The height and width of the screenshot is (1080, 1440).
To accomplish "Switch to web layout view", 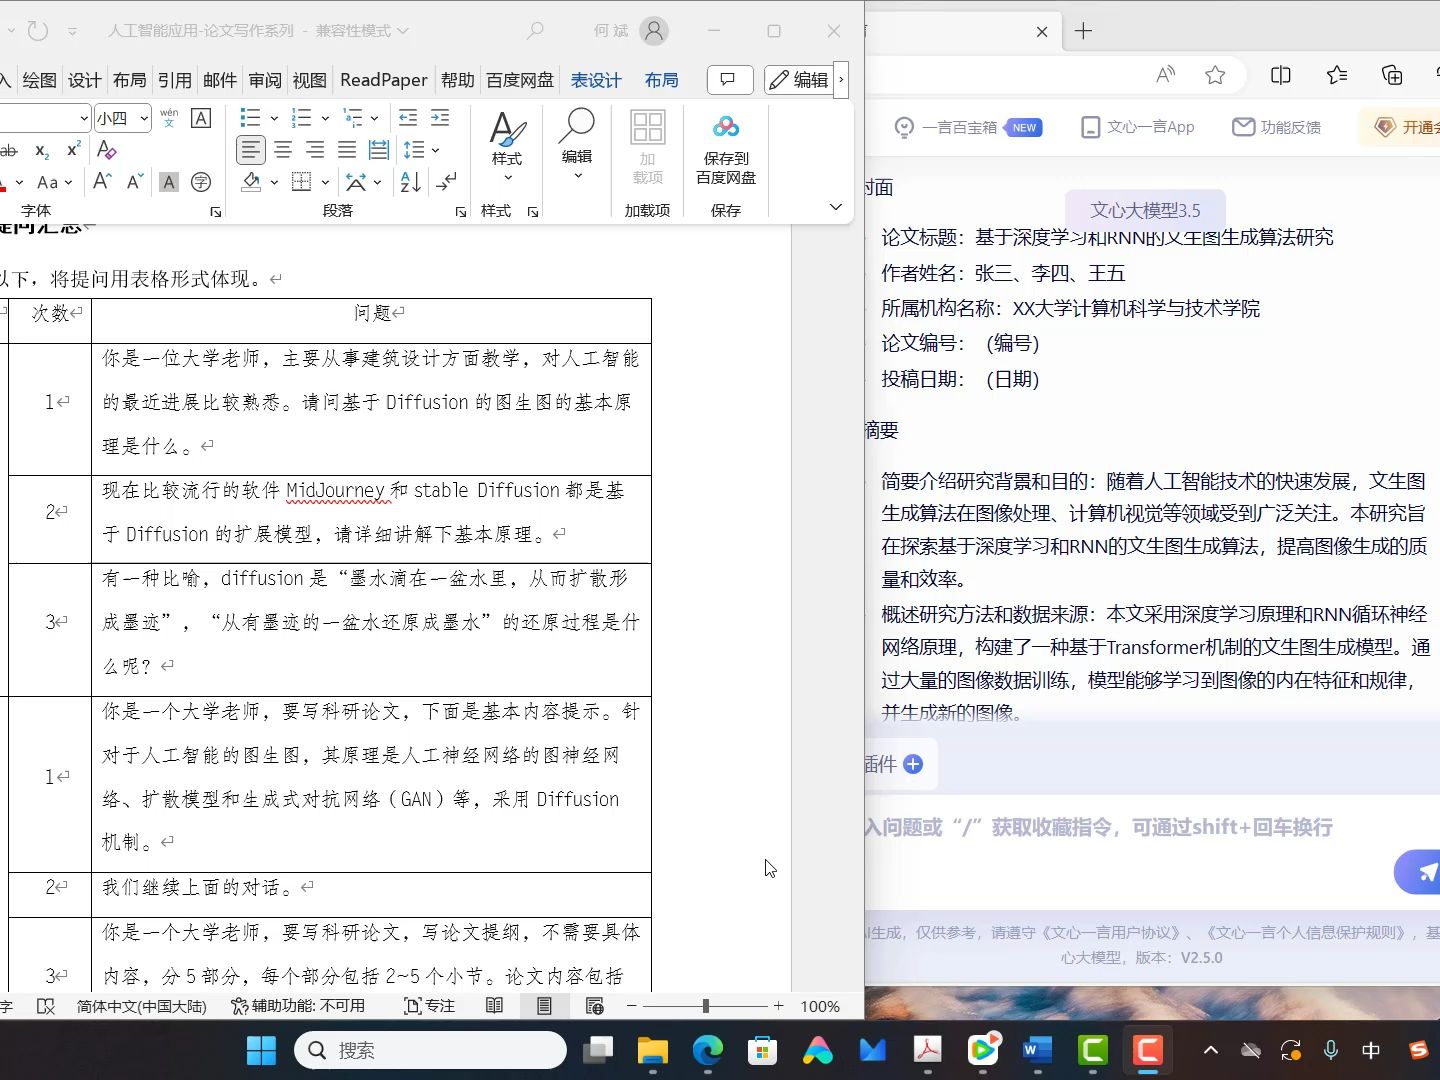I will [x=595, y=1006].
